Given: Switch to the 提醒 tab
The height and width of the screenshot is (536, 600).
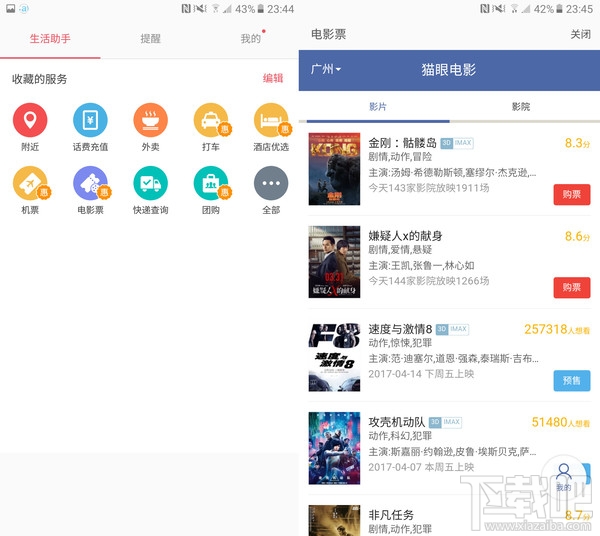Looking at the screenshot, I should (150, 39).
